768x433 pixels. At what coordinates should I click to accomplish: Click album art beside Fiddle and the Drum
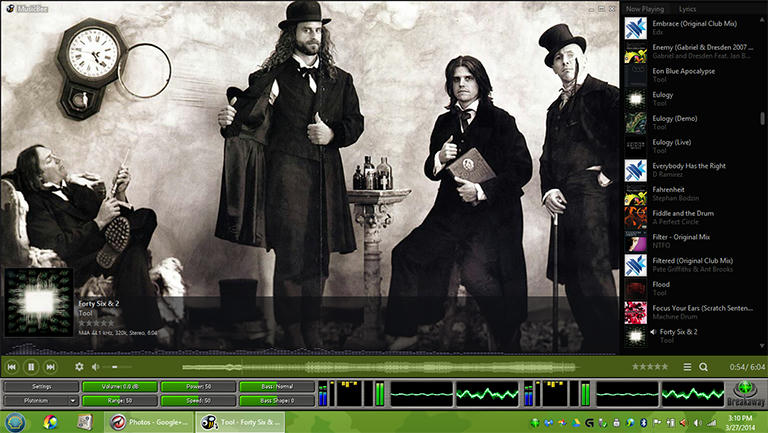635,217
